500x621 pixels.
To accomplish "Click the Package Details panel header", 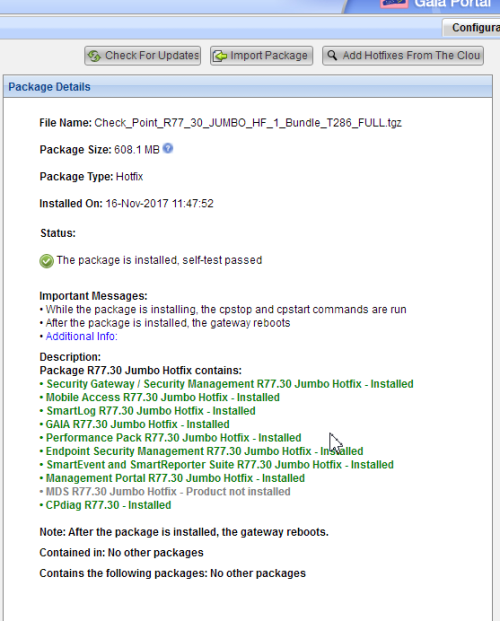I will click(248, 86).
